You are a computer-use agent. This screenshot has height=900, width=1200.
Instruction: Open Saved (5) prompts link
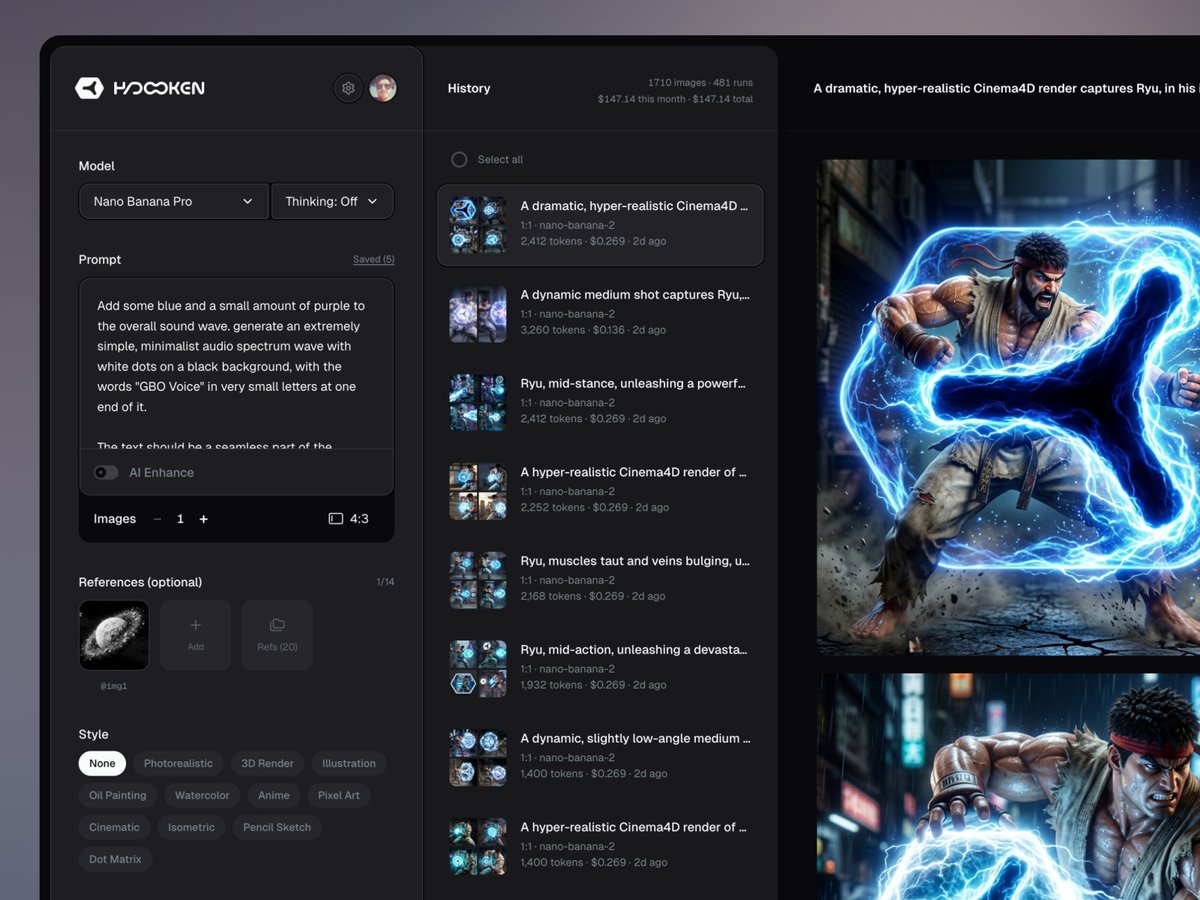tap(374, 259)
